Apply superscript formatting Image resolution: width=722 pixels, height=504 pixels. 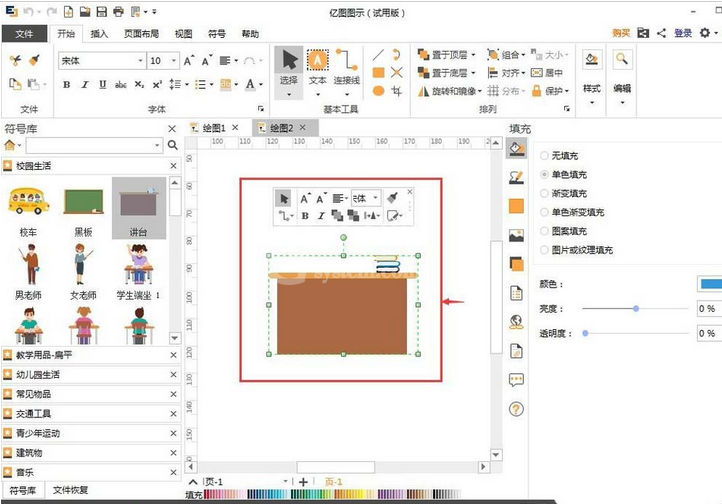click(x=157, y=84)
